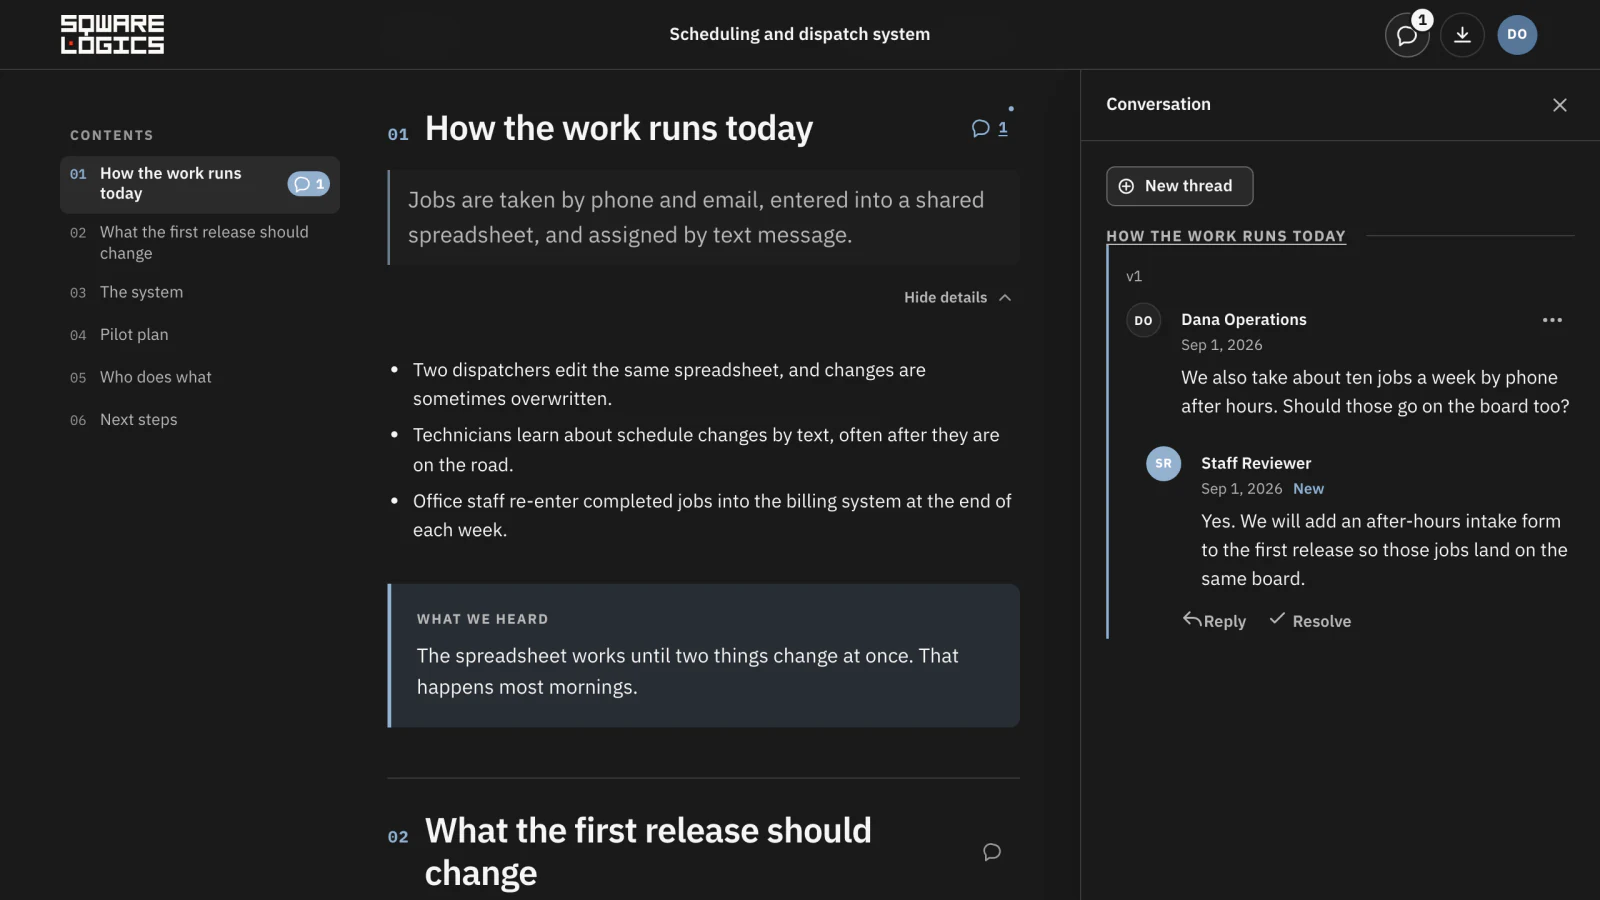The height and width of the screenshot is (900, 1600).
Task: Open comment thread beside section 01 heading
Action: pyautogui.click(x=990, y=128)
